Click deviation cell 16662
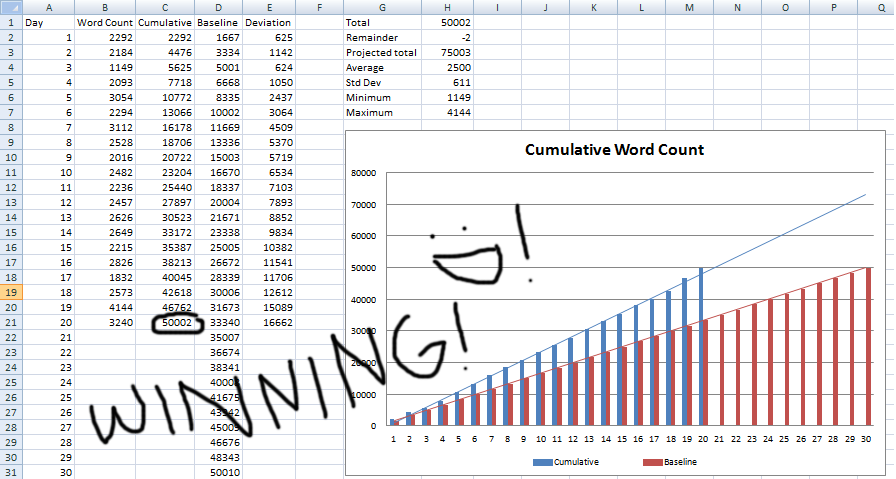 pyautogui.click(x=269, y=322)
